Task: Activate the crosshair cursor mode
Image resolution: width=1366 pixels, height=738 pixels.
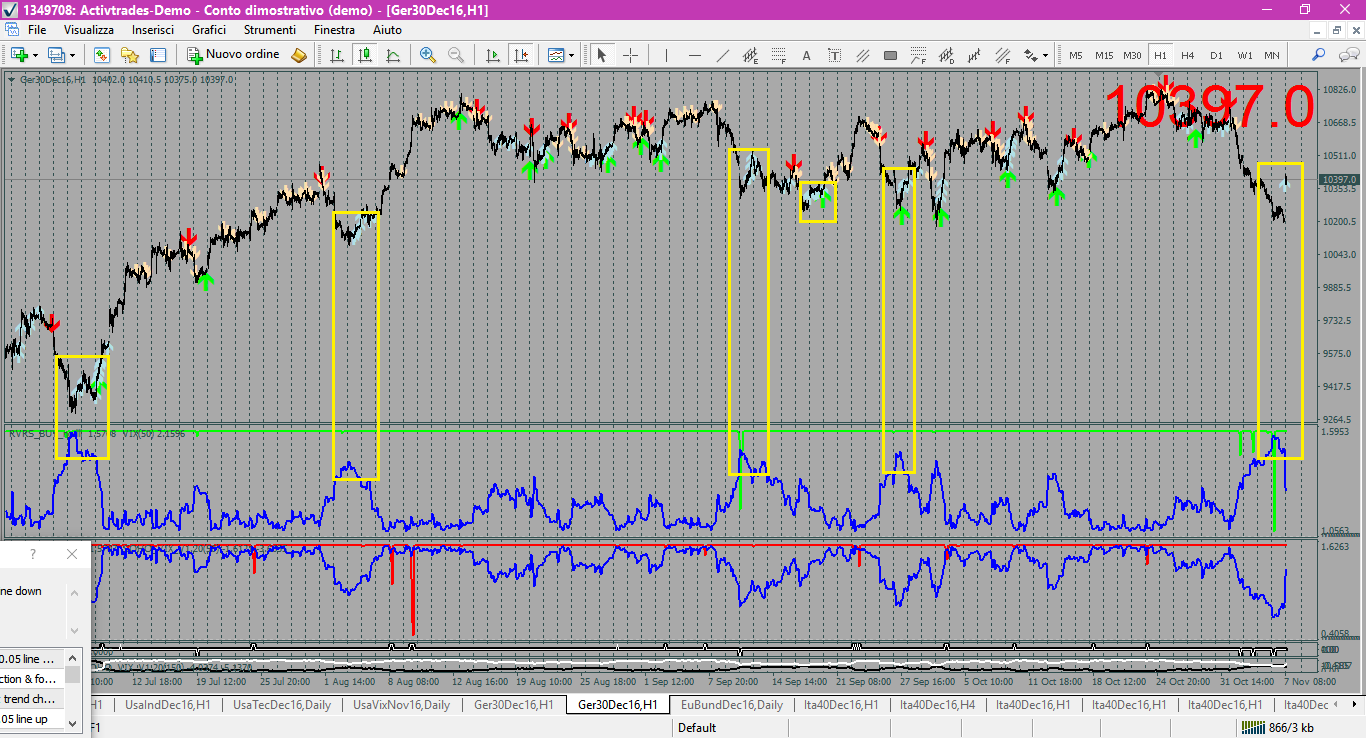Action: (630, 55)
